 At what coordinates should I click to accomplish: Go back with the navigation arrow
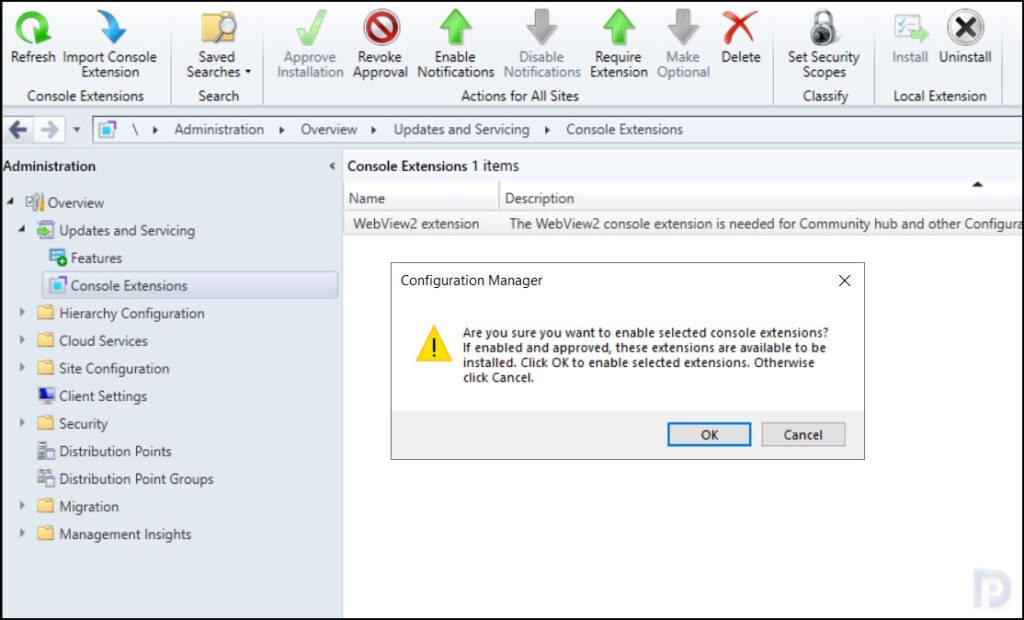[x=18, y=129]
